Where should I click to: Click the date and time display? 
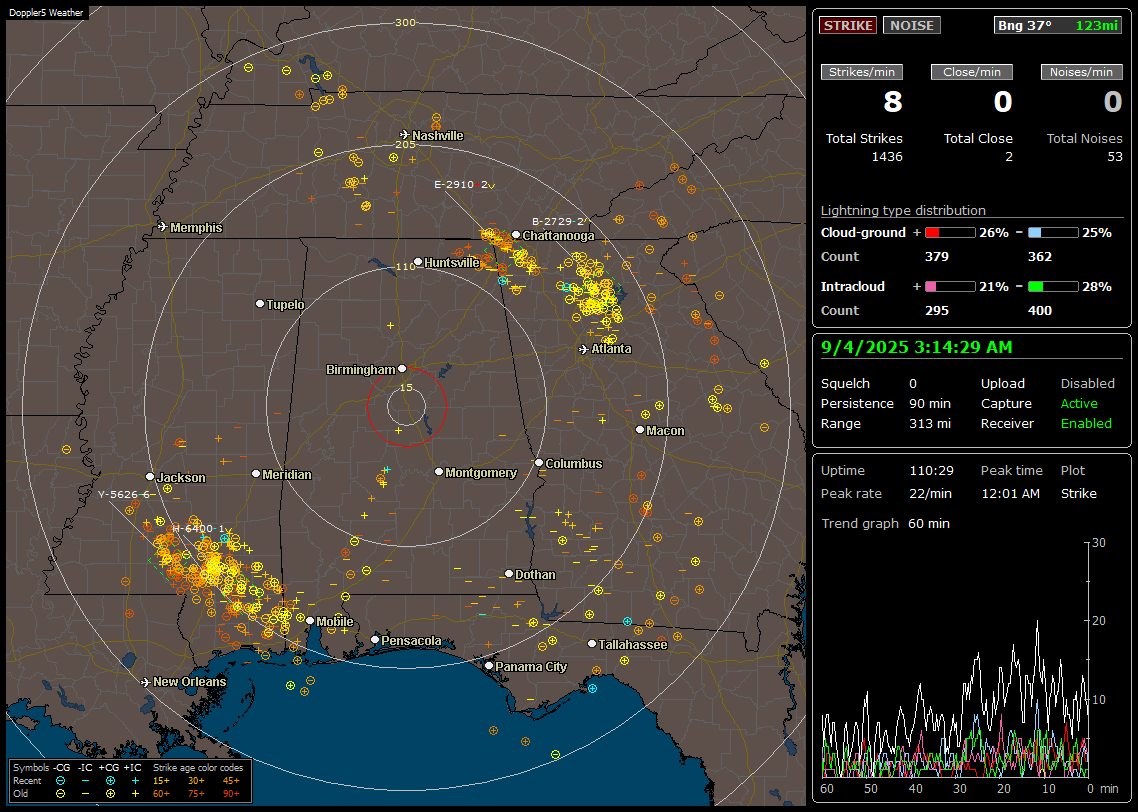[917, 348]
